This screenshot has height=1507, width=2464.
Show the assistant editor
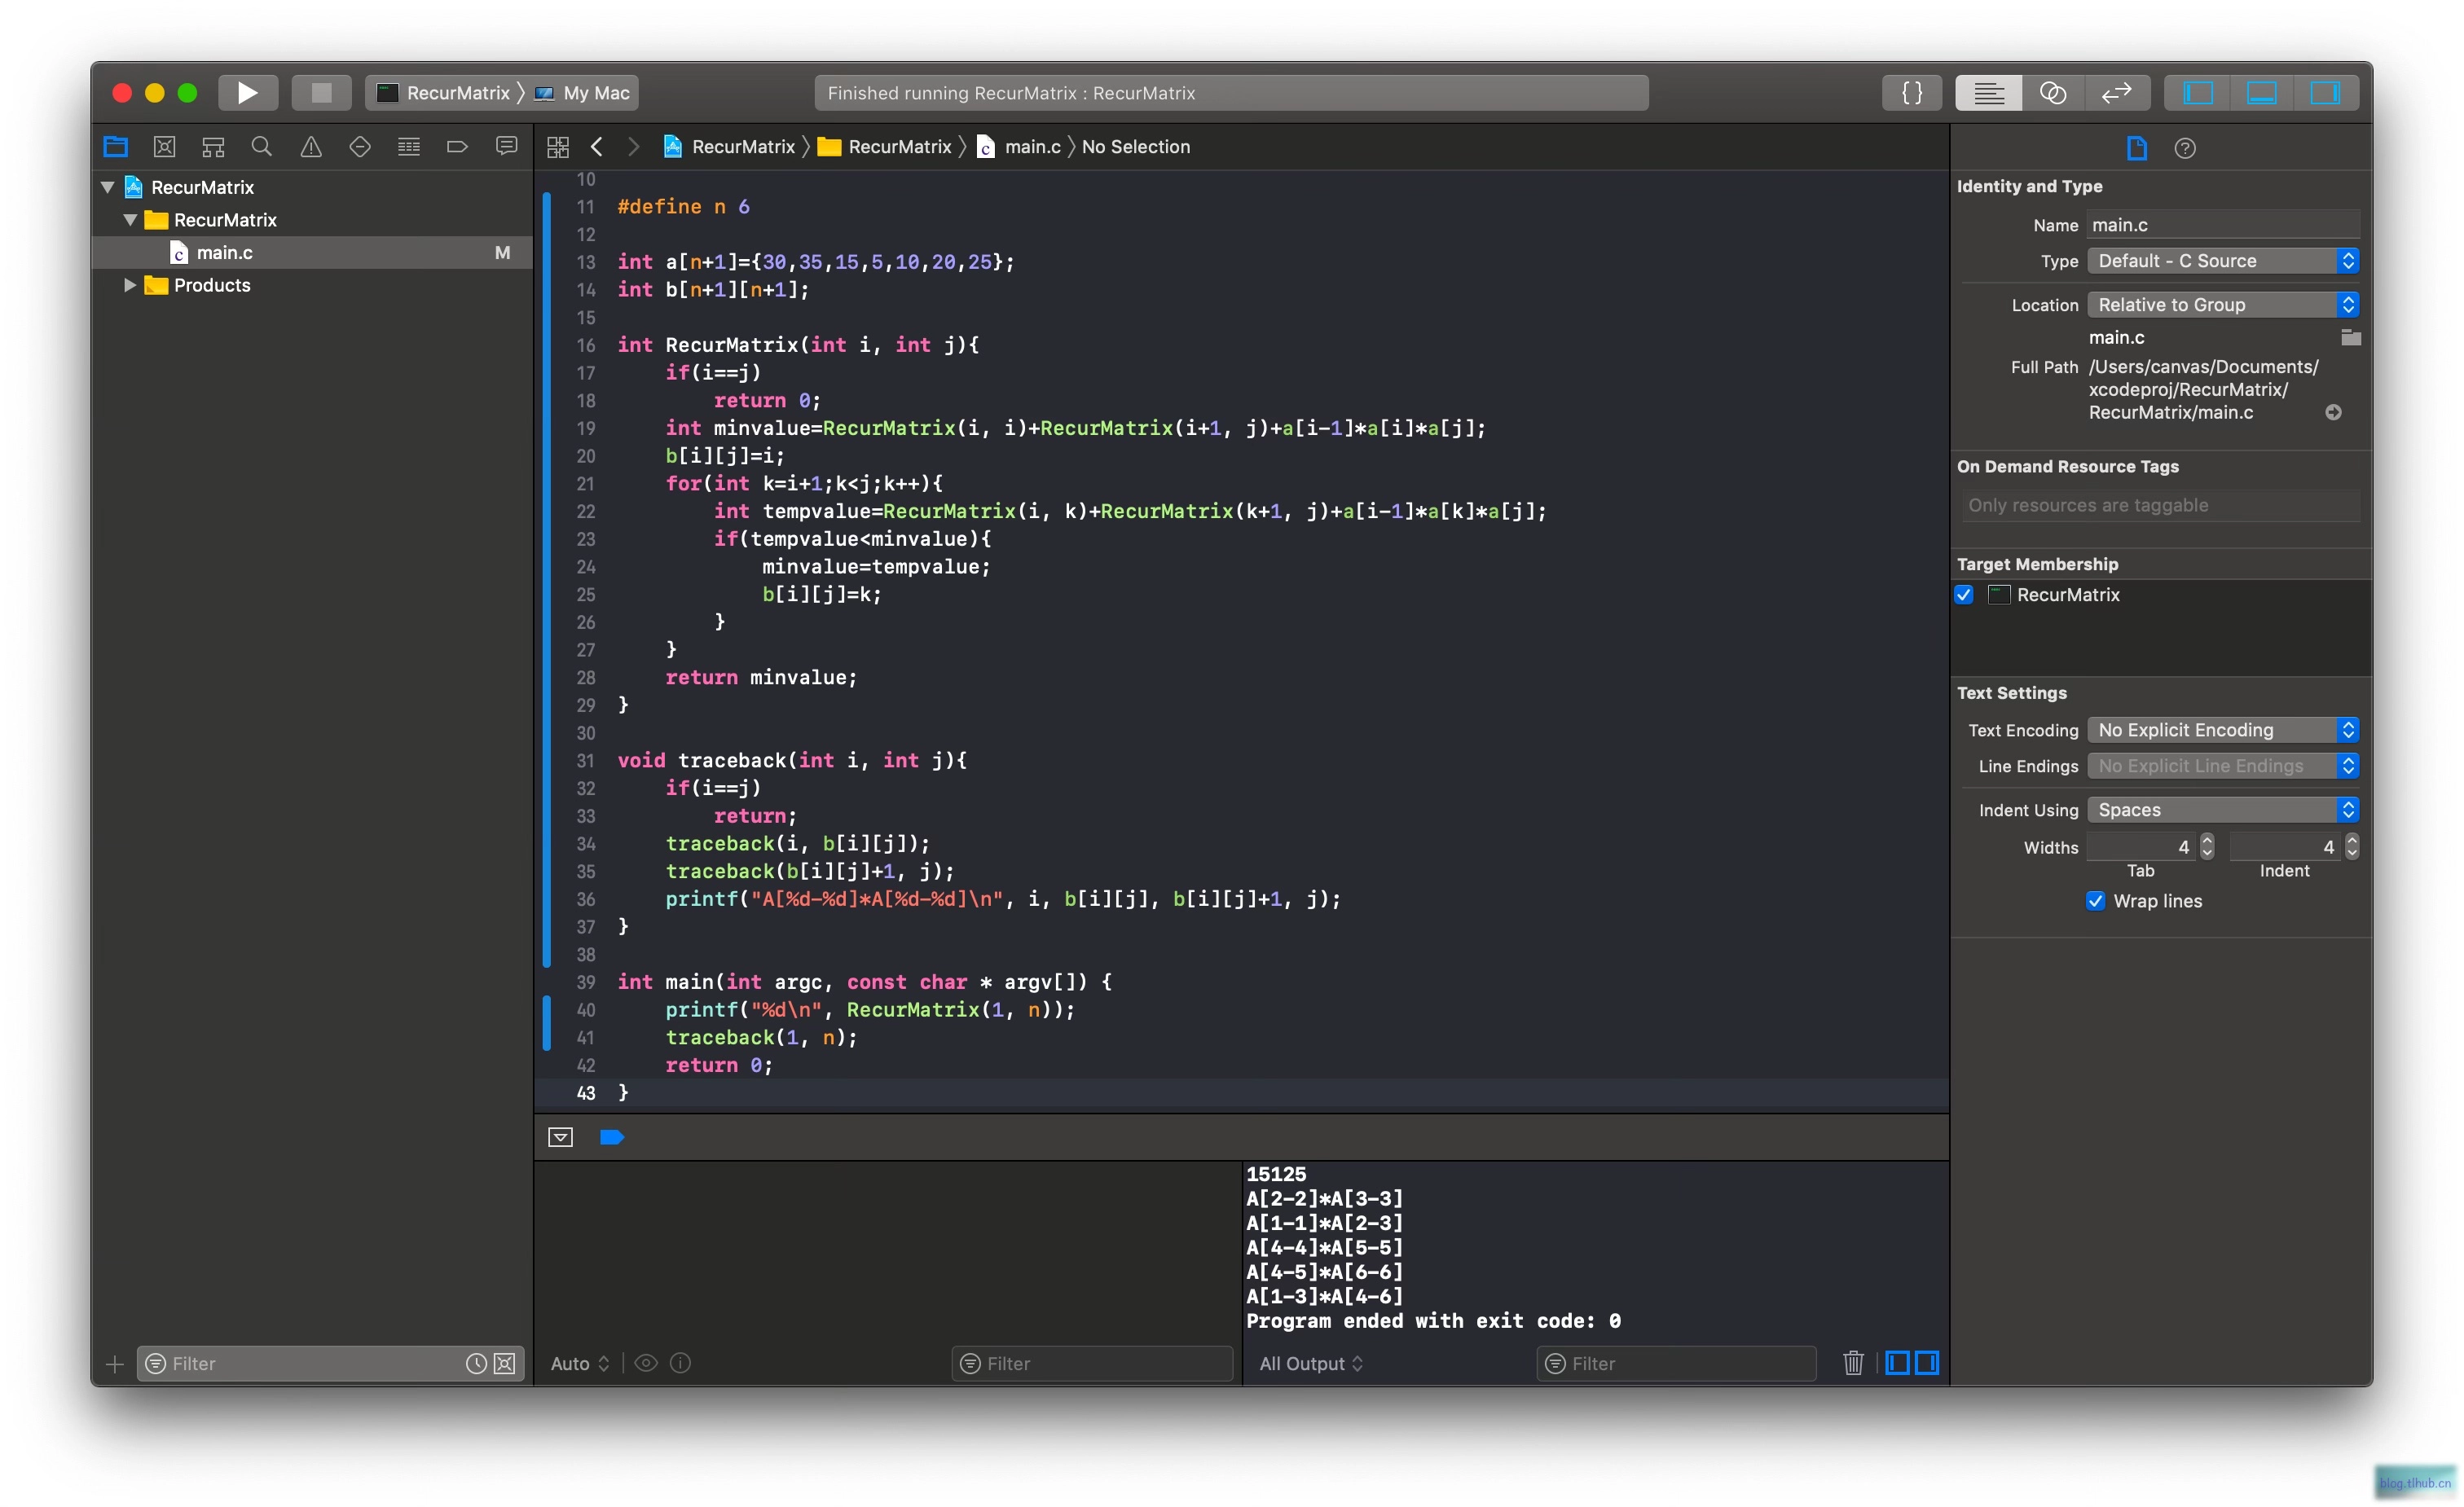pos(2052,93)
